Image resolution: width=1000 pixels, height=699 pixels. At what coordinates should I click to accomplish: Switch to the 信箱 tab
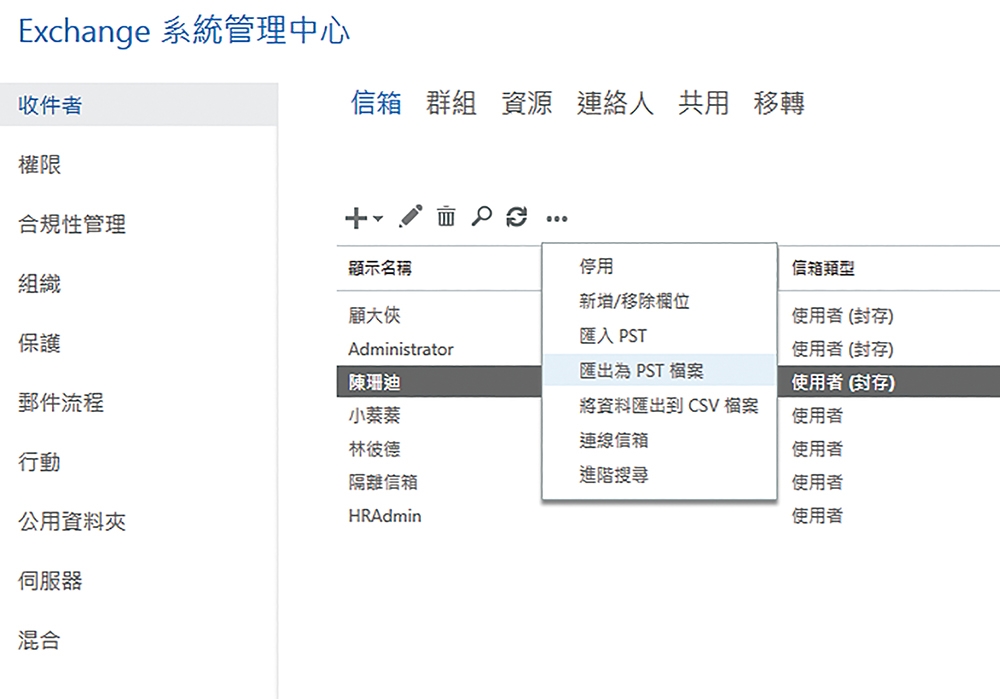[x=376, y=103]
